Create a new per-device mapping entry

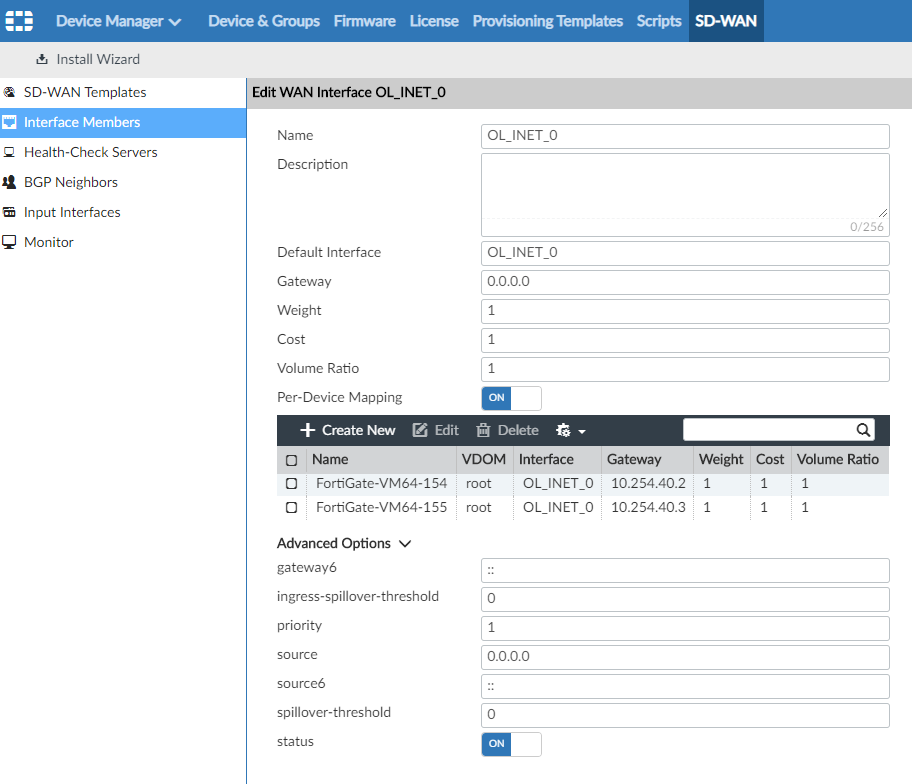coord(346,430)
